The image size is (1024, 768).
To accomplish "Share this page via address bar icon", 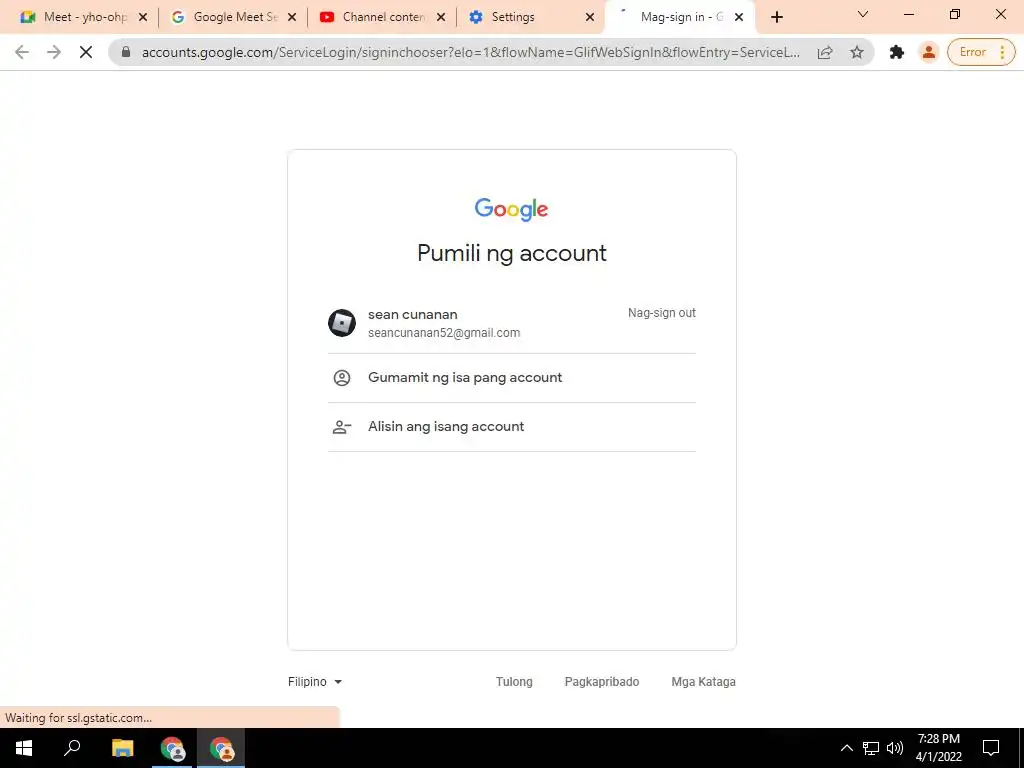I will point(825,52).
